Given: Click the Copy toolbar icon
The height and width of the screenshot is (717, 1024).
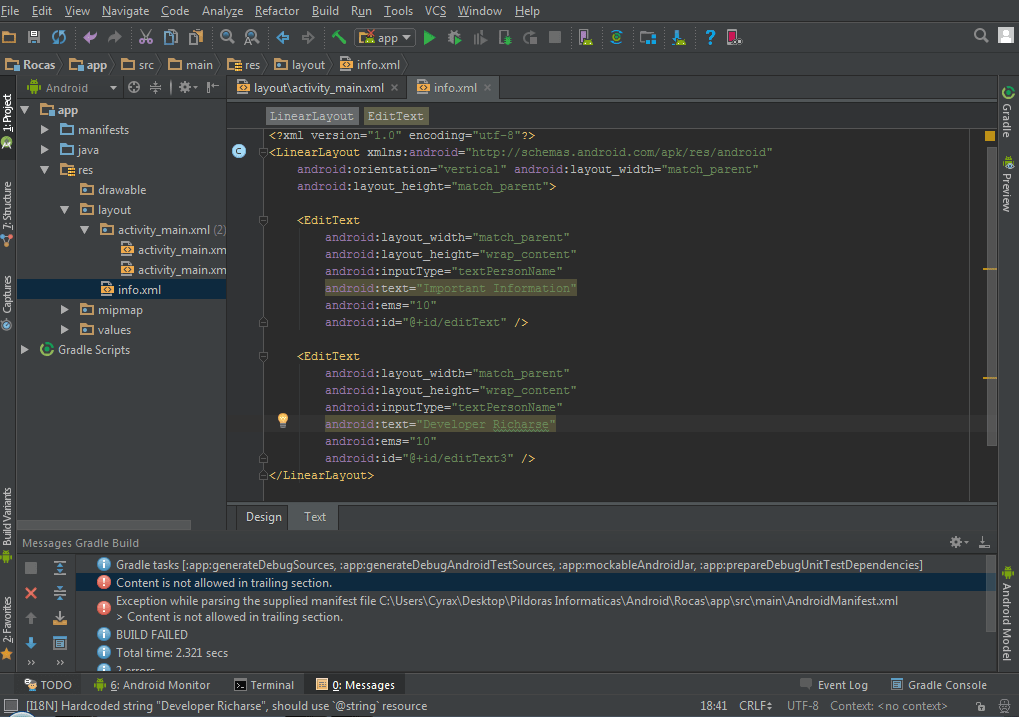Looking at the screenshot, I should tap(170, 37).
